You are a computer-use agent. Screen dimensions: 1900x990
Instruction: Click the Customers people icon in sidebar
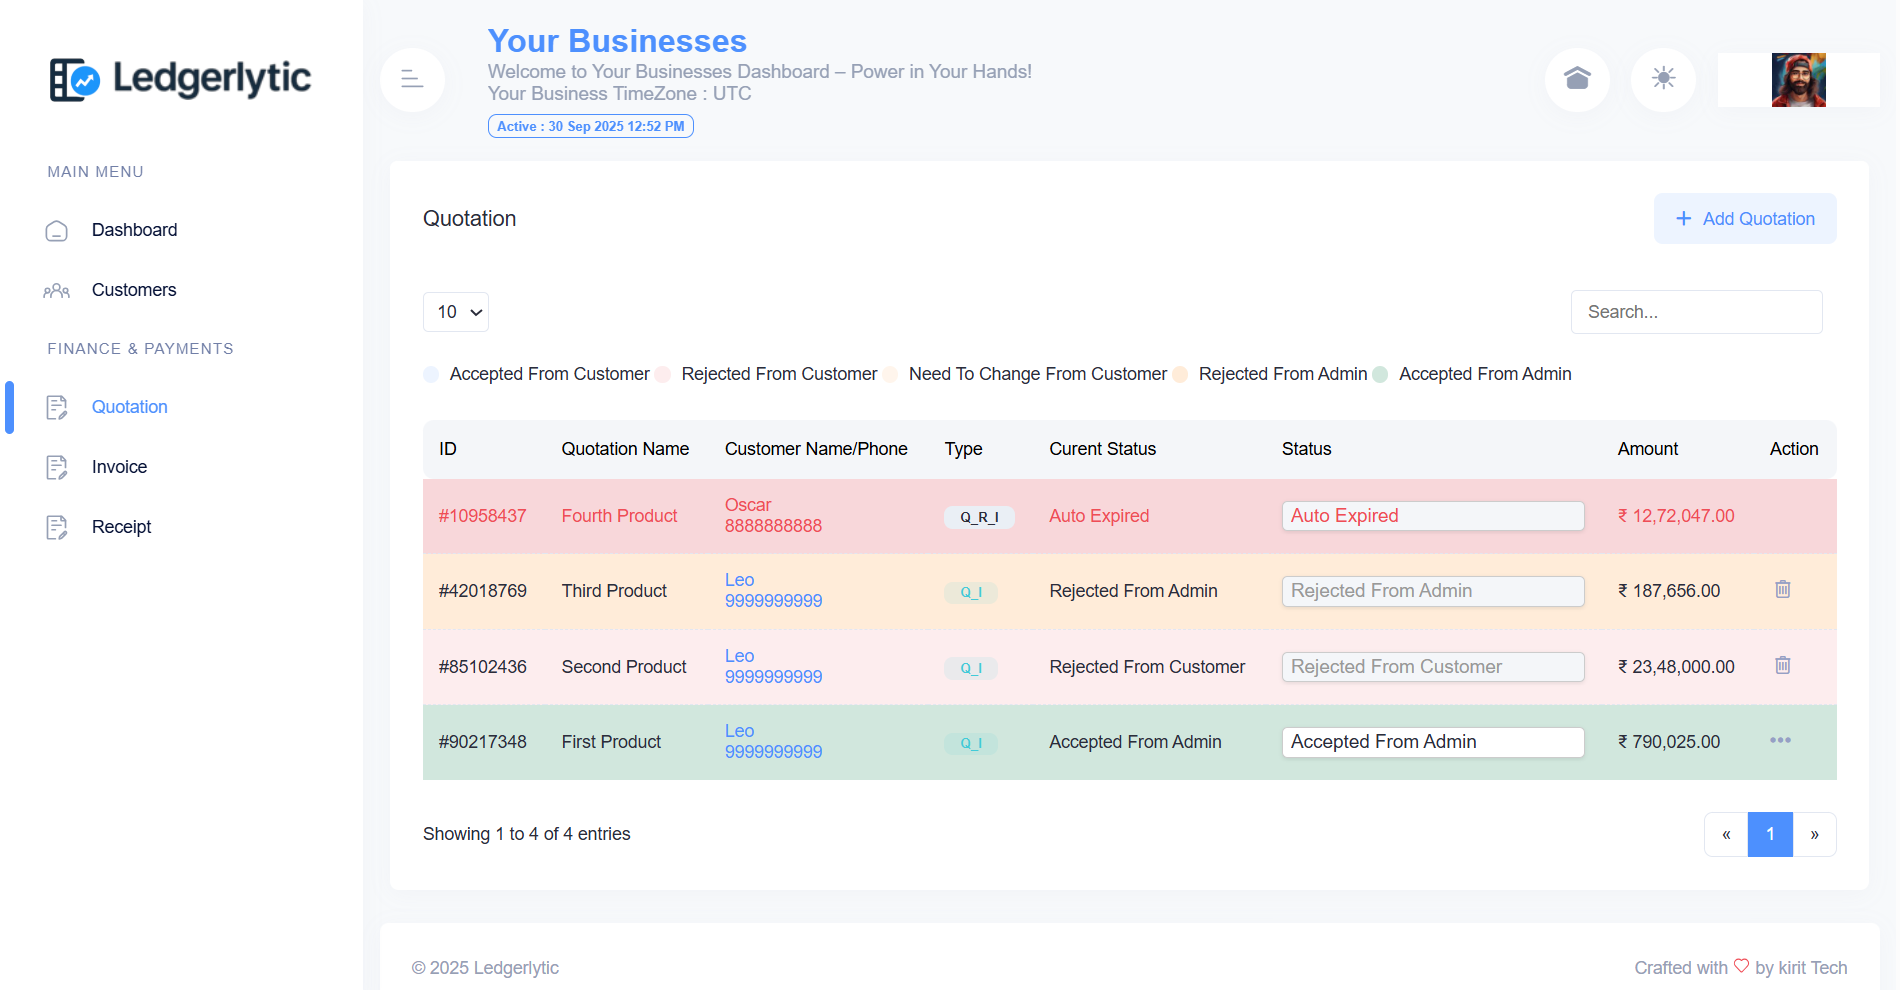pos(57,291)
